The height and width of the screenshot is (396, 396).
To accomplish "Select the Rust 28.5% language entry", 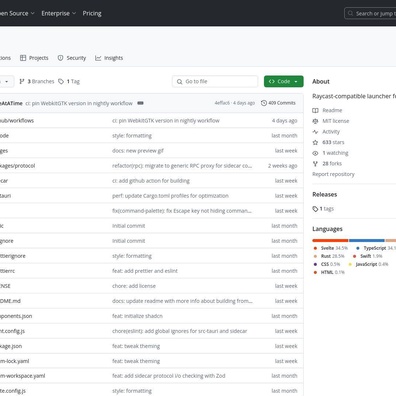I will pos(329,256).
